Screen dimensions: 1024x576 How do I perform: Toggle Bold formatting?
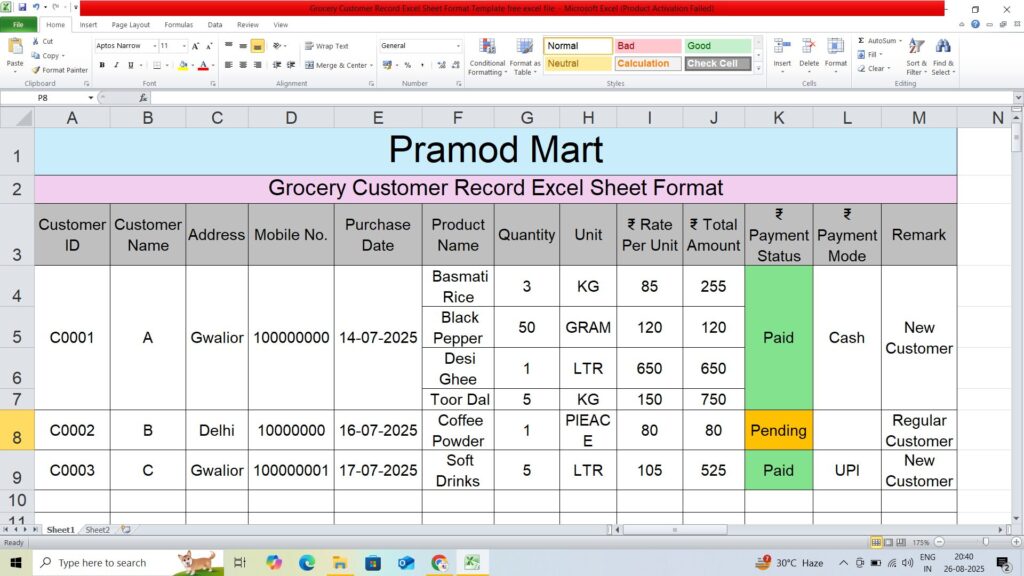click(102, 65)
